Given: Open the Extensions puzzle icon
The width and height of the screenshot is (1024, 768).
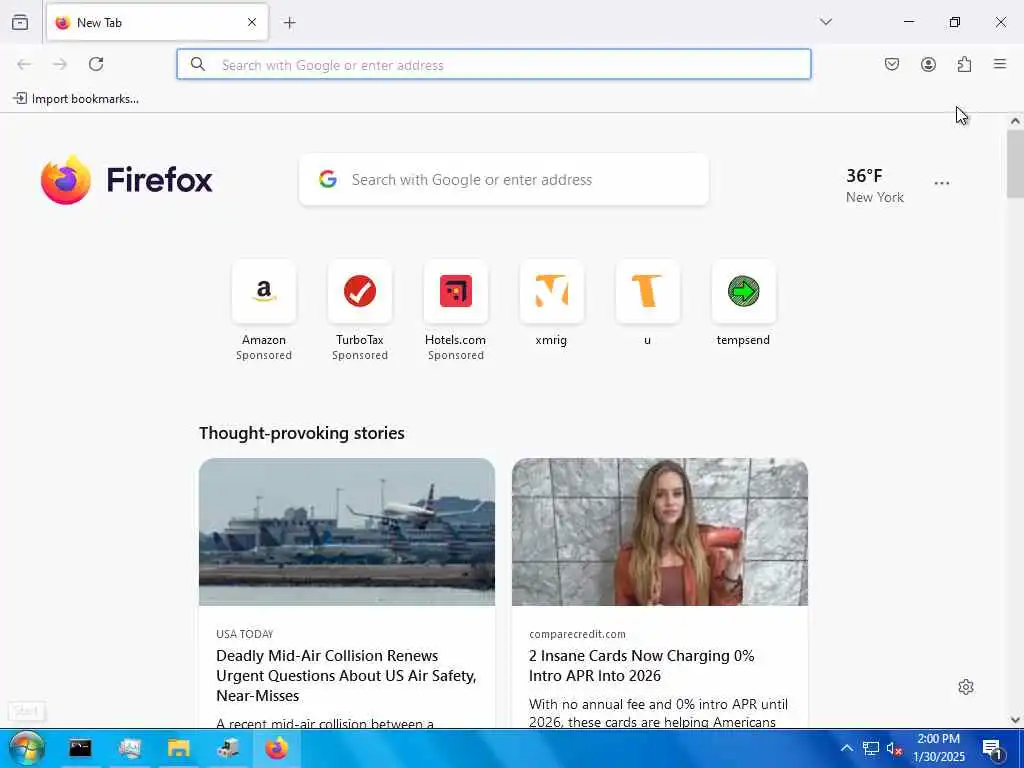Looking at the screenshot, I should pos(964,64).
